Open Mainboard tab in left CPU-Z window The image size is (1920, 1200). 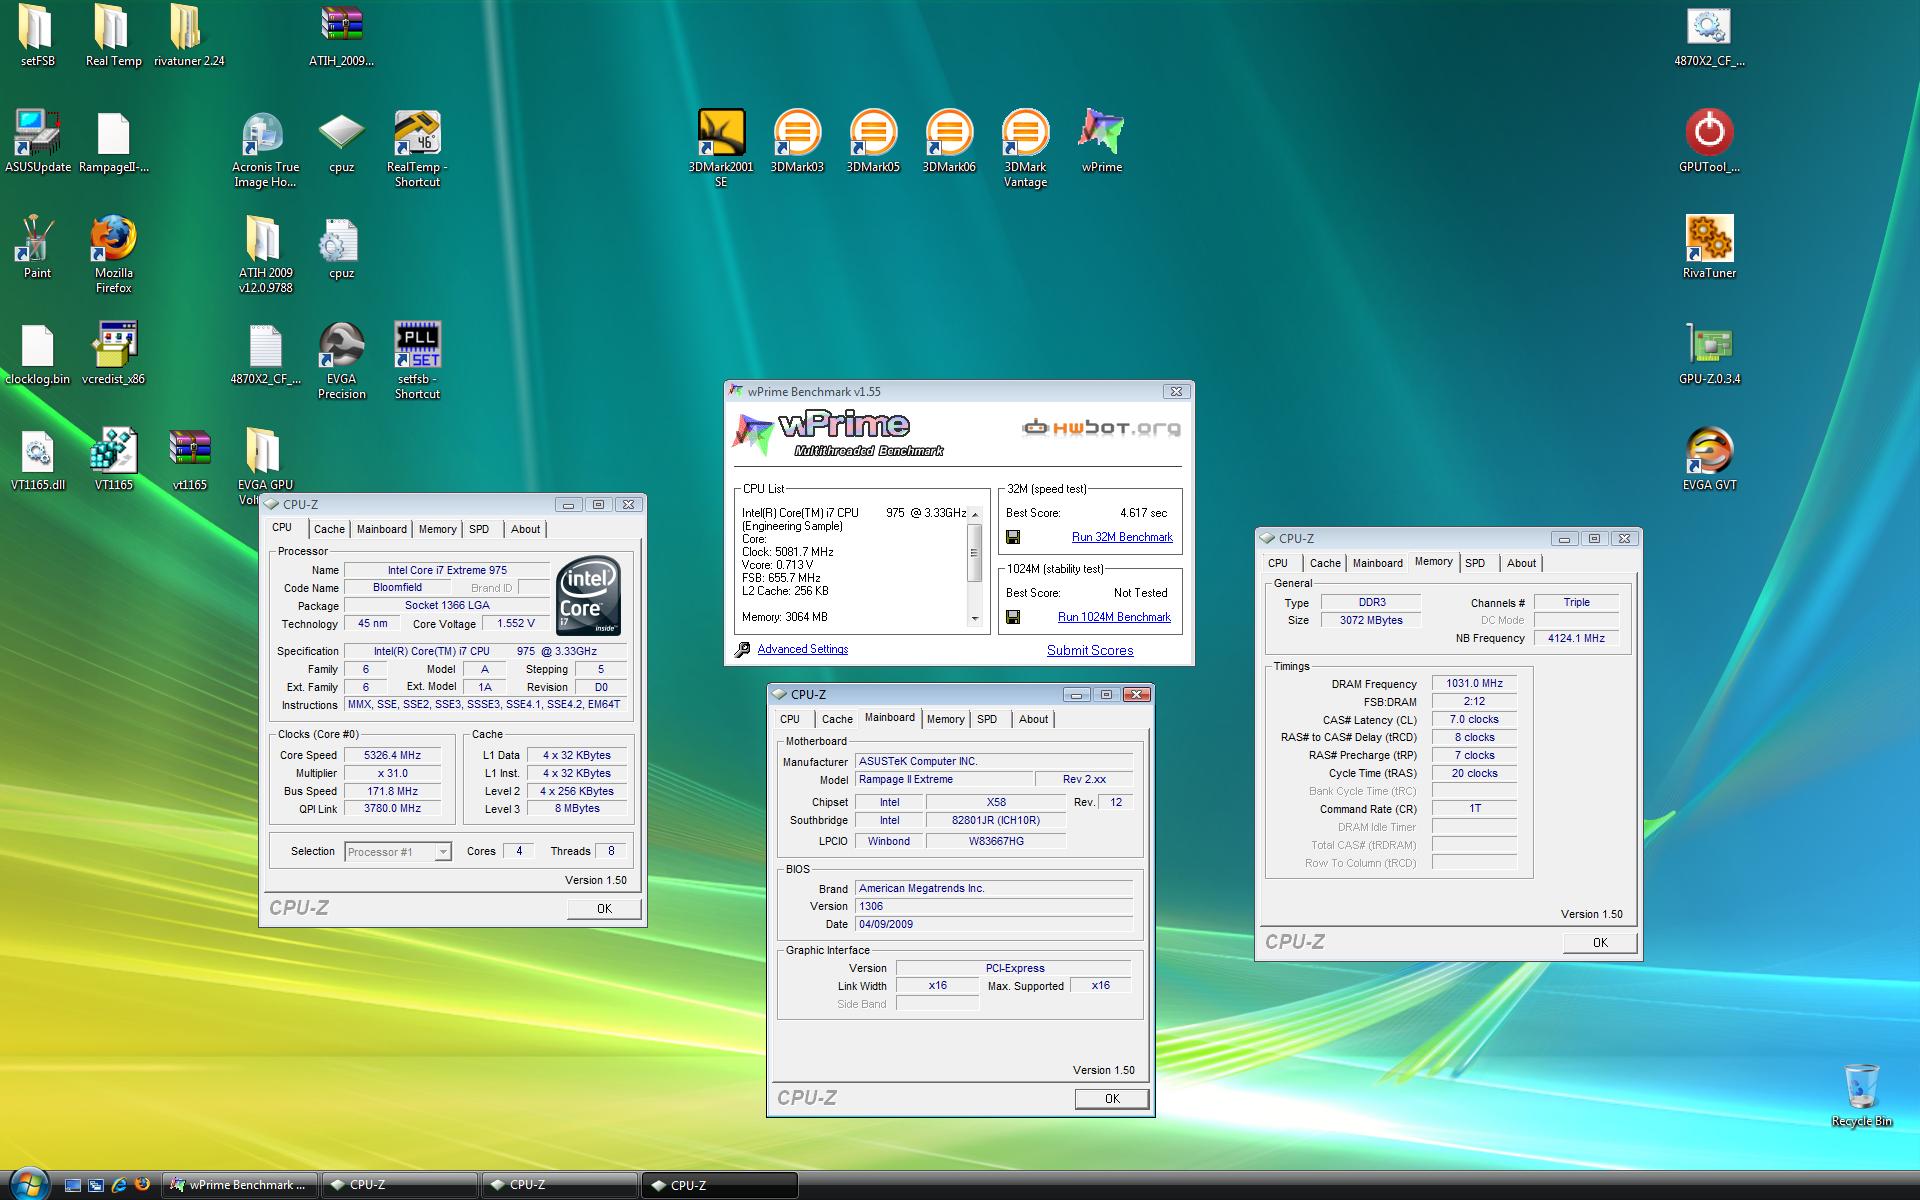click(x=382, y=529)
